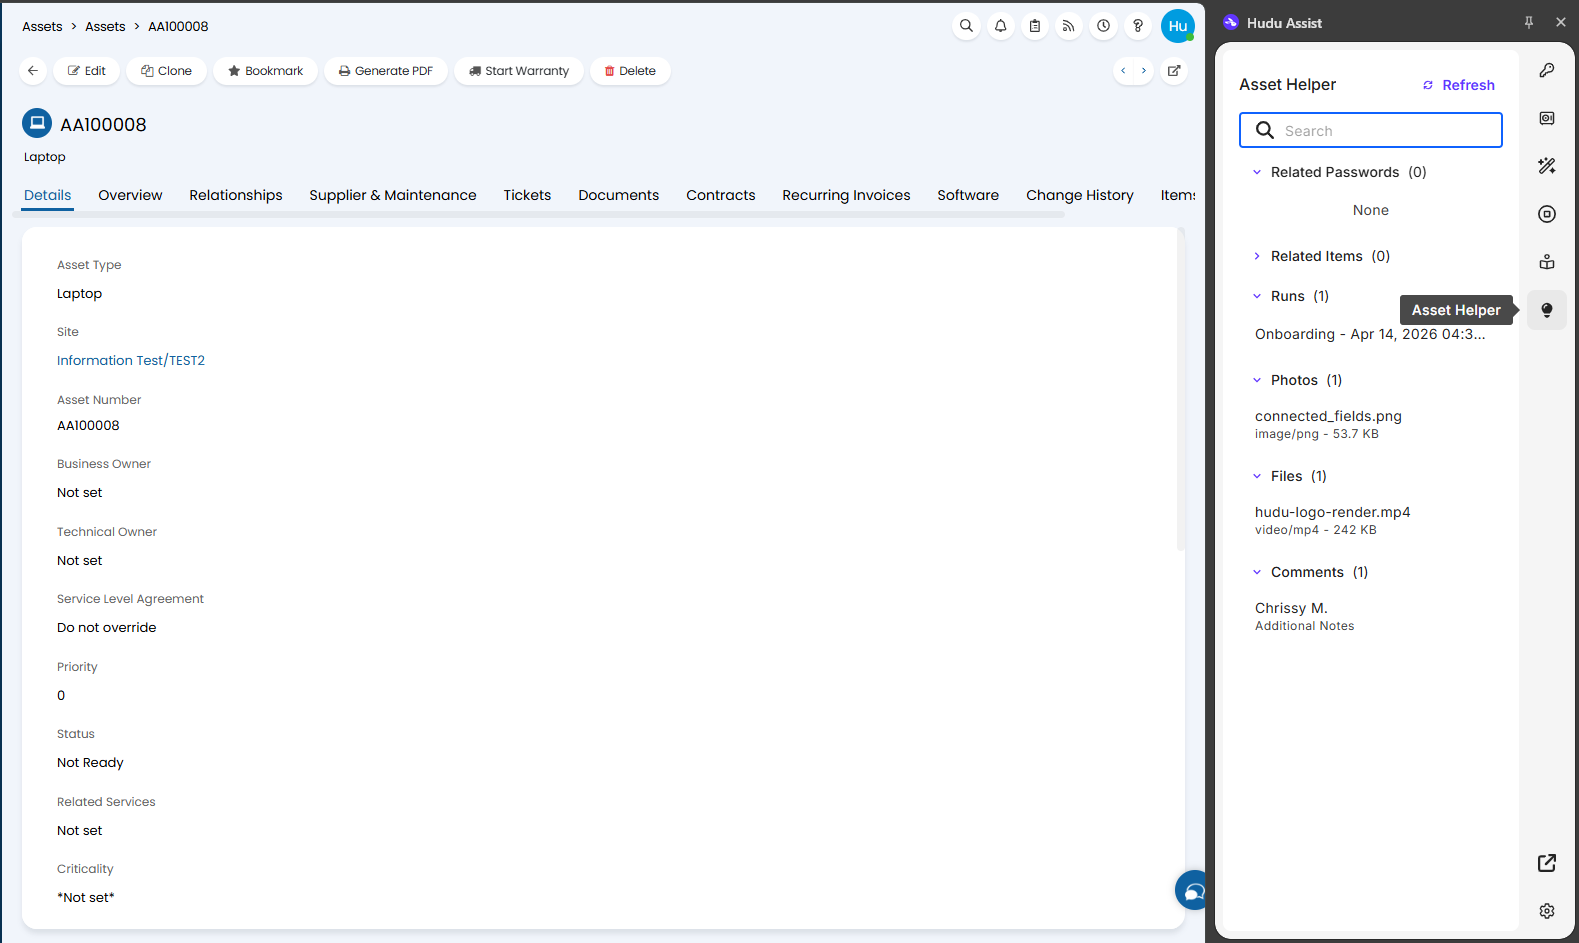This screenshot has height=943, width=1579.
Task: Open the Recurring Invoices tab
Action: pos(846,195)
